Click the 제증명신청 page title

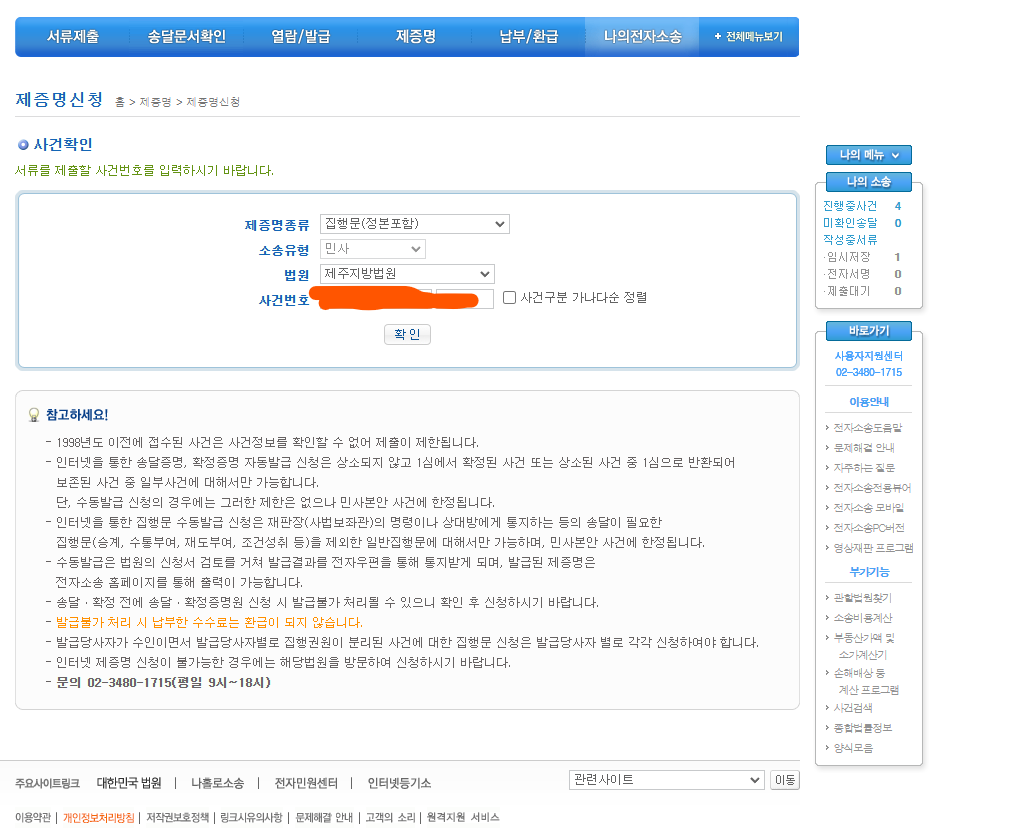pos(59,99)
